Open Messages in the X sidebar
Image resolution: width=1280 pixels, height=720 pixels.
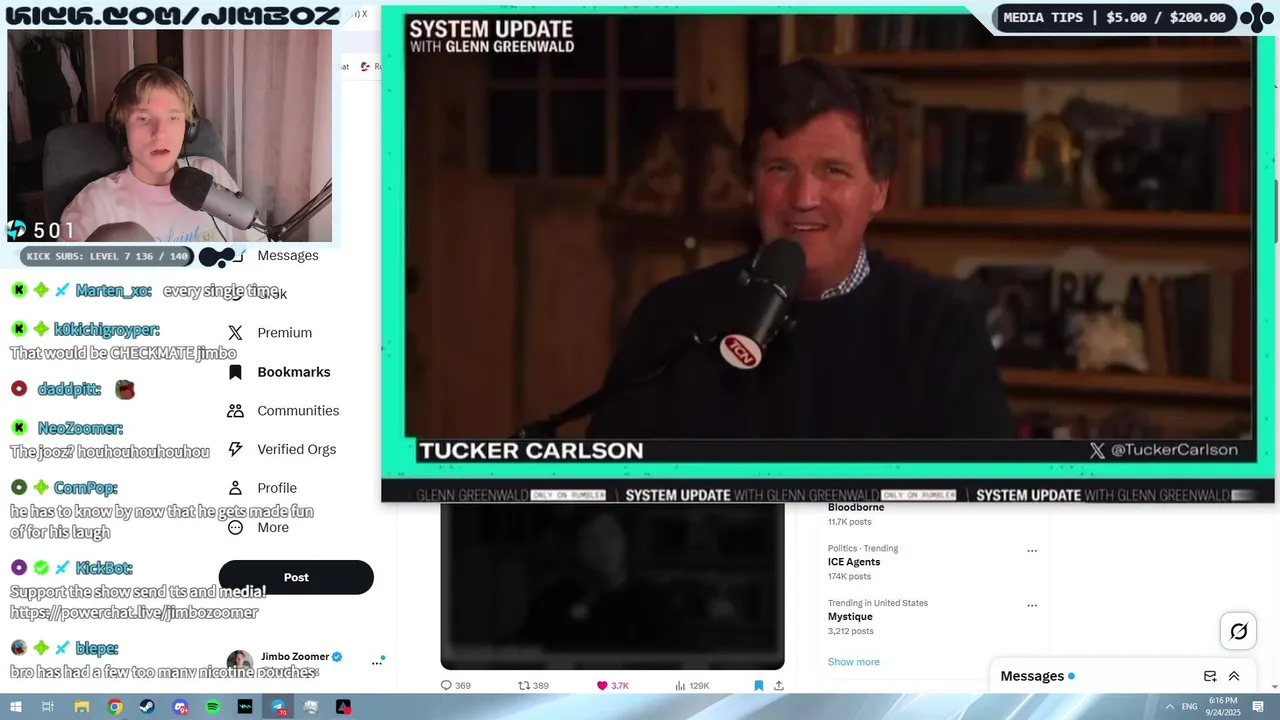[287, 256]
